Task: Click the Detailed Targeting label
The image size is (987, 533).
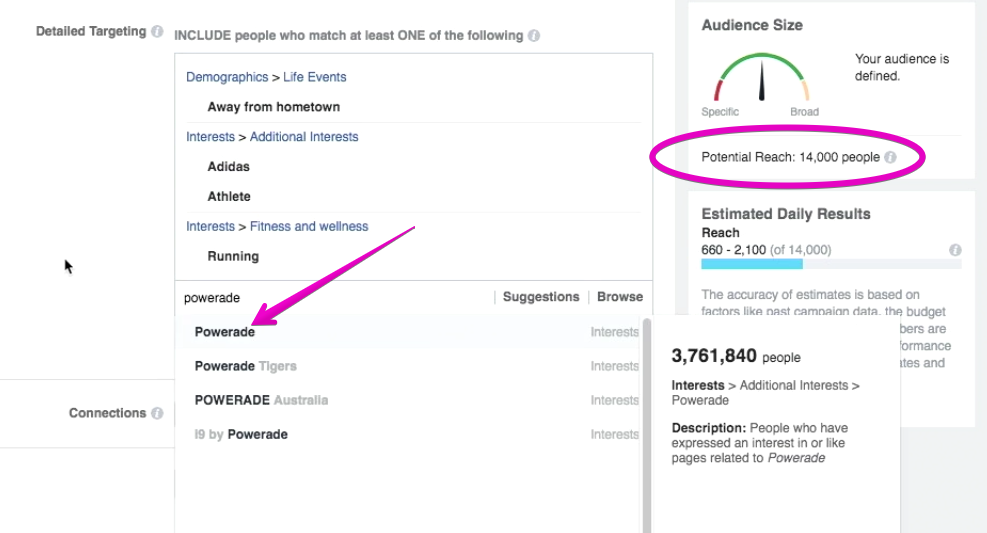Action: coord(91,31)
